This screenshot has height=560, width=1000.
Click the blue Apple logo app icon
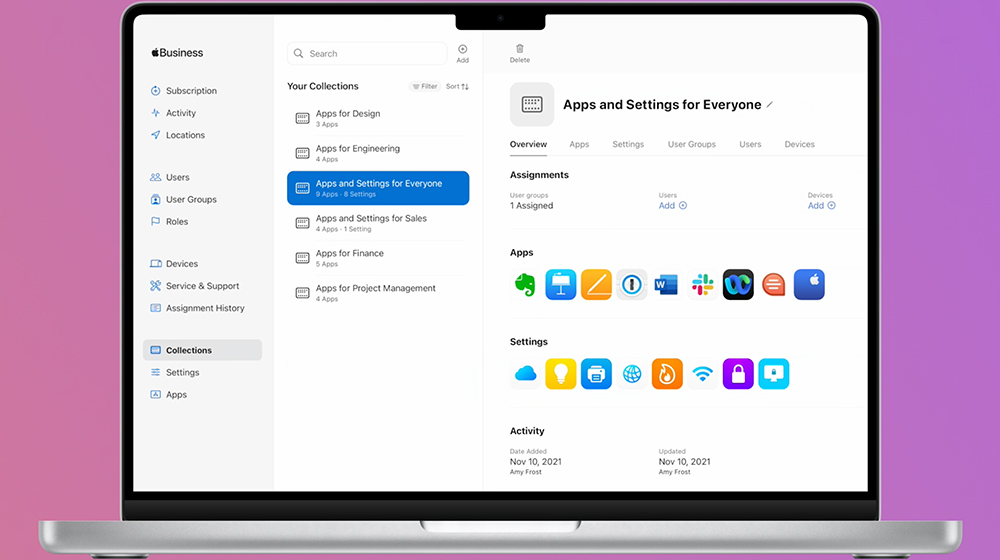809,284
